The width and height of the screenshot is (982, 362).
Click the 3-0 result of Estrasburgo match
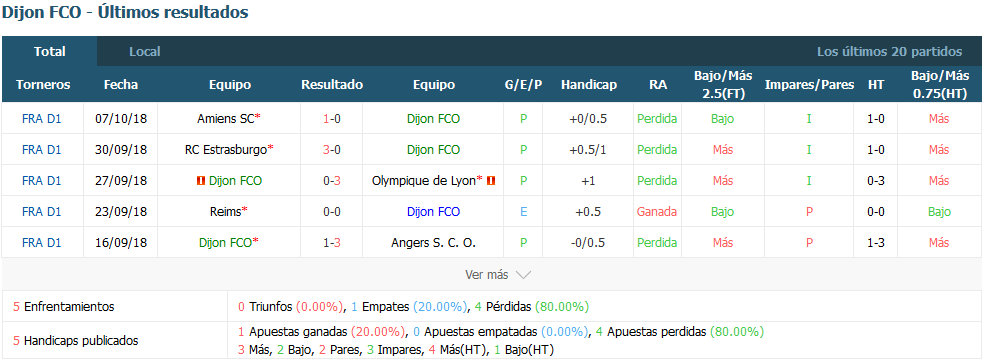pos(332,150)
